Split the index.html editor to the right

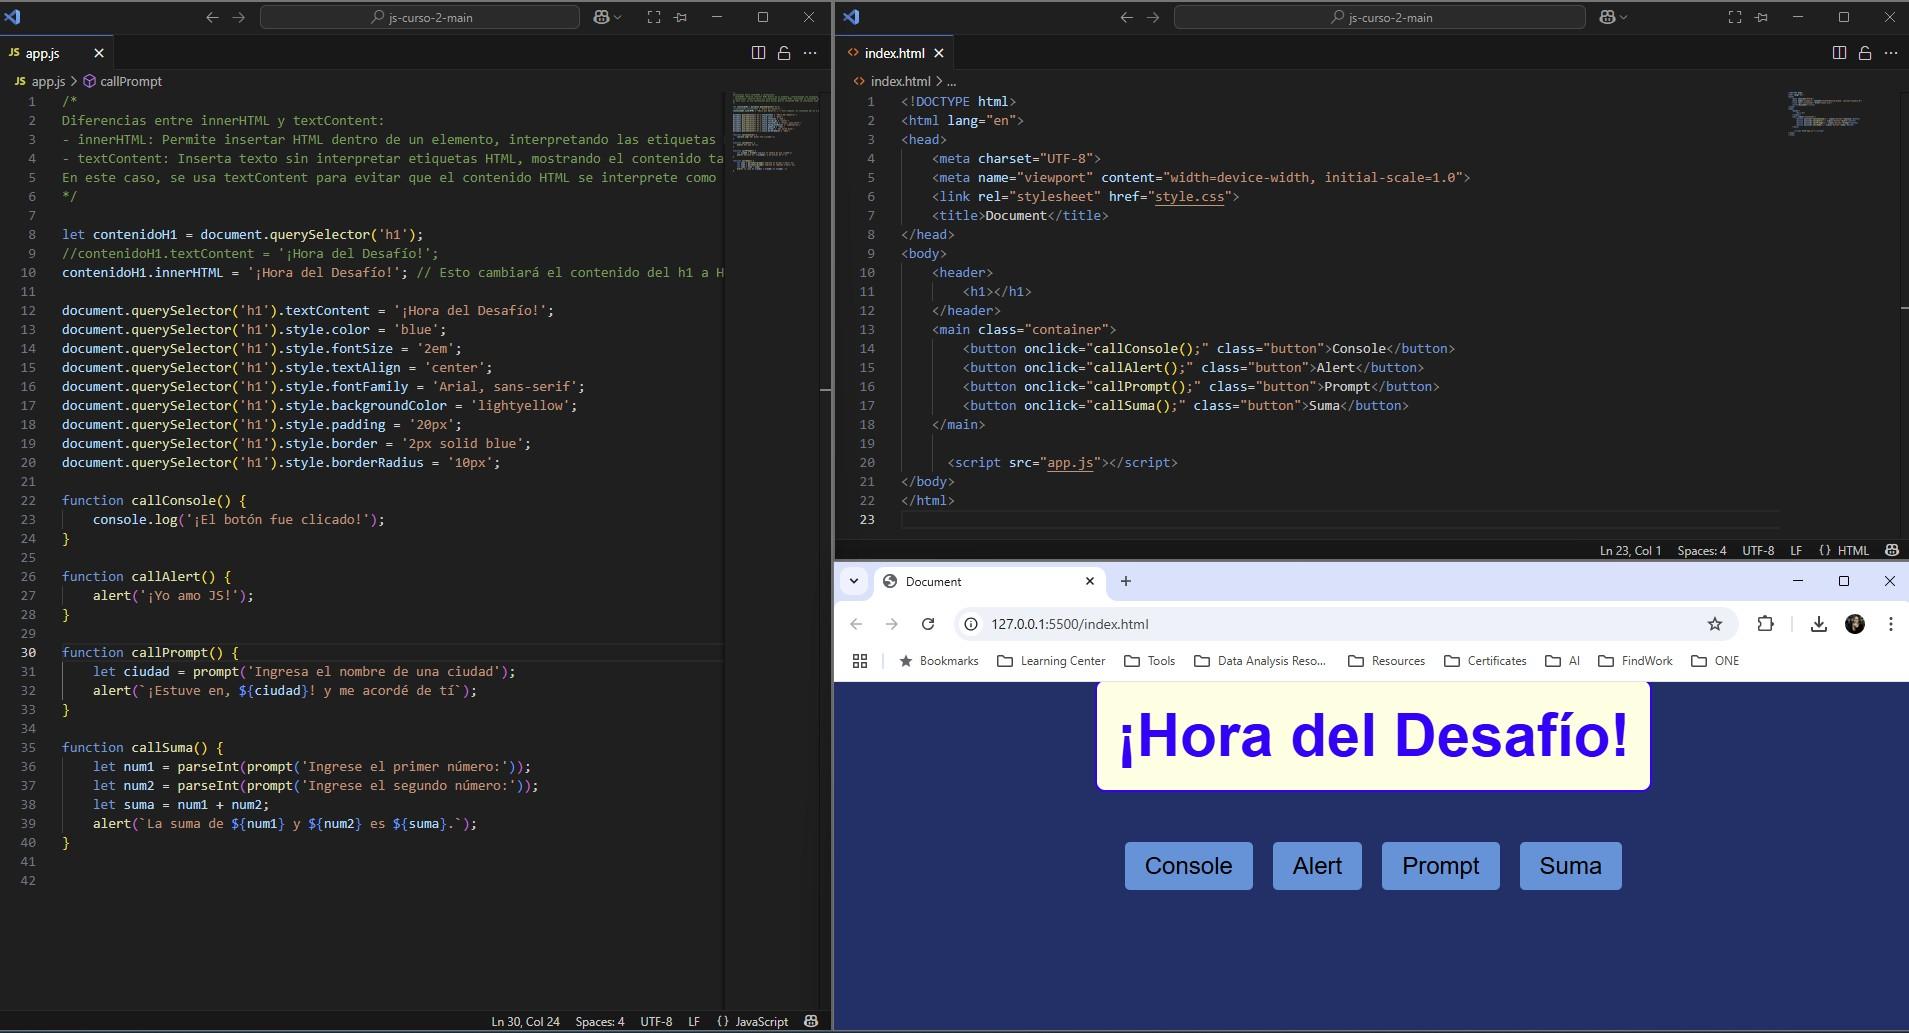[1839, 53]
